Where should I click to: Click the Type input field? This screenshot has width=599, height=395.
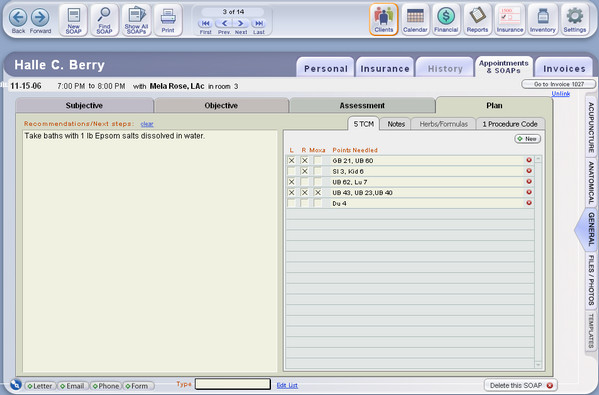click(x=233, y=384)
